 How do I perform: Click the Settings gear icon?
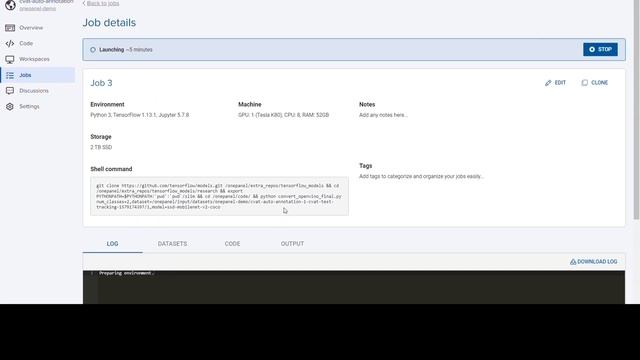point(10,107)
